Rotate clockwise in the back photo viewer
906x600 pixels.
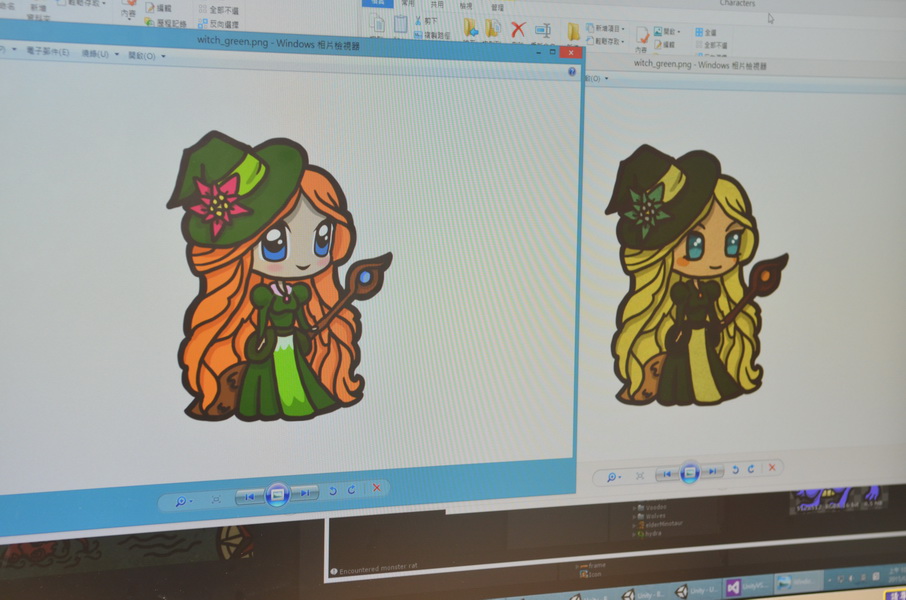(x=750, y=469)
